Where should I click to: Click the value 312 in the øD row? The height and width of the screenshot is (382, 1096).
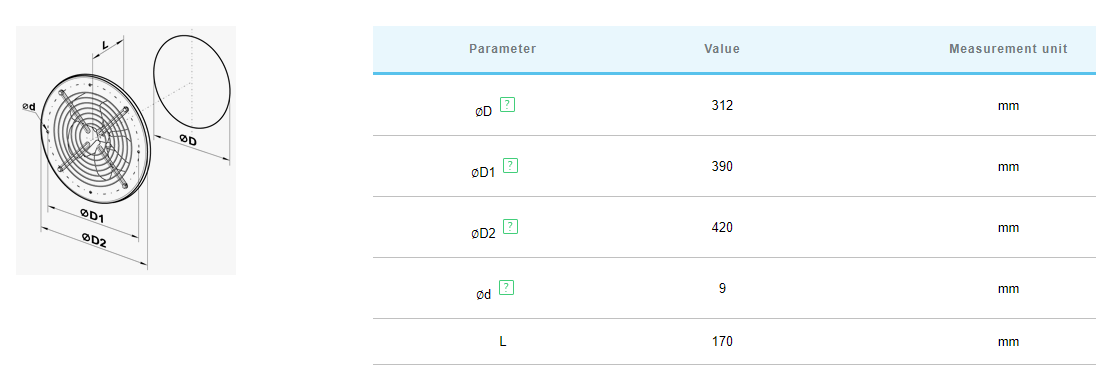(x=722, y=106)
